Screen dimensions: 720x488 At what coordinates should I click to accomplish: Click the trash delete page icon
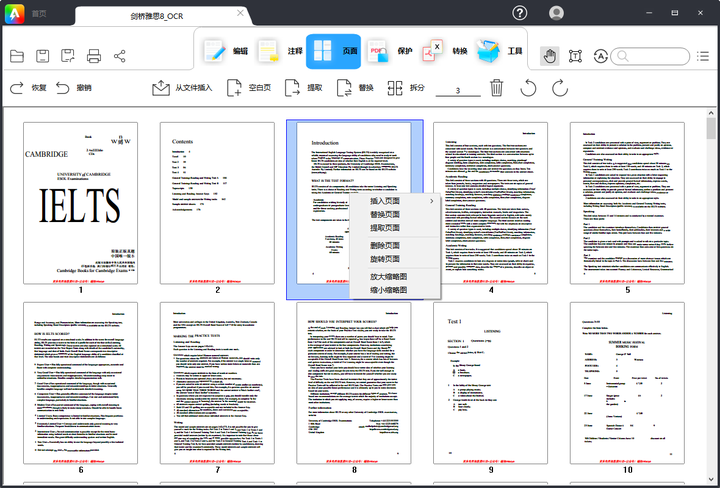[x=496, y=88]
